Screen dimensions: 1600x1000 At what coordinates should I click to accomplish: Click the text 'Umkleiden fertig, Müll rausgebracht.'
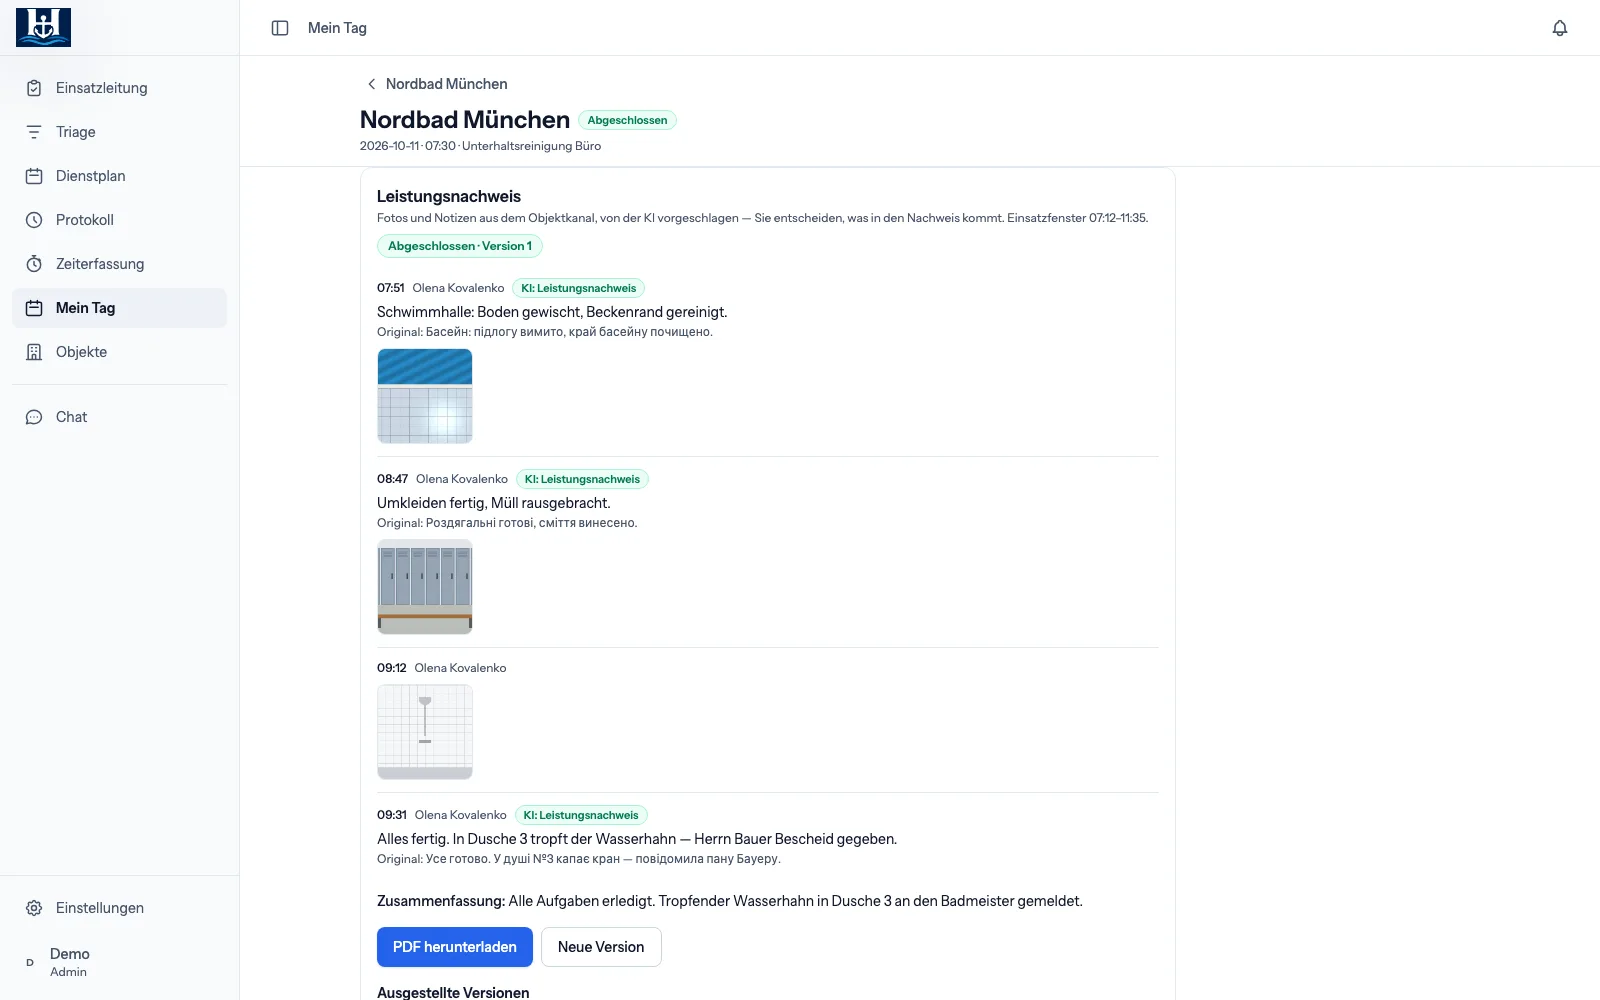[494, 503]
